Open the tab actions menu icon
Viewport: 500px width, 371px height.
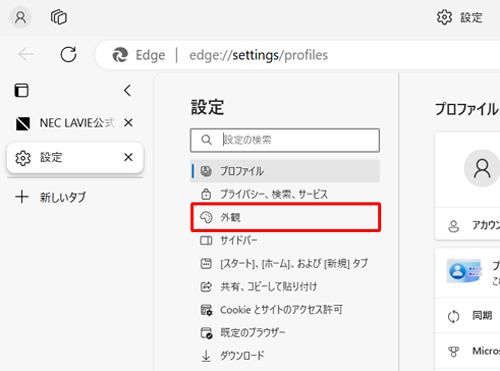[59, 17]
